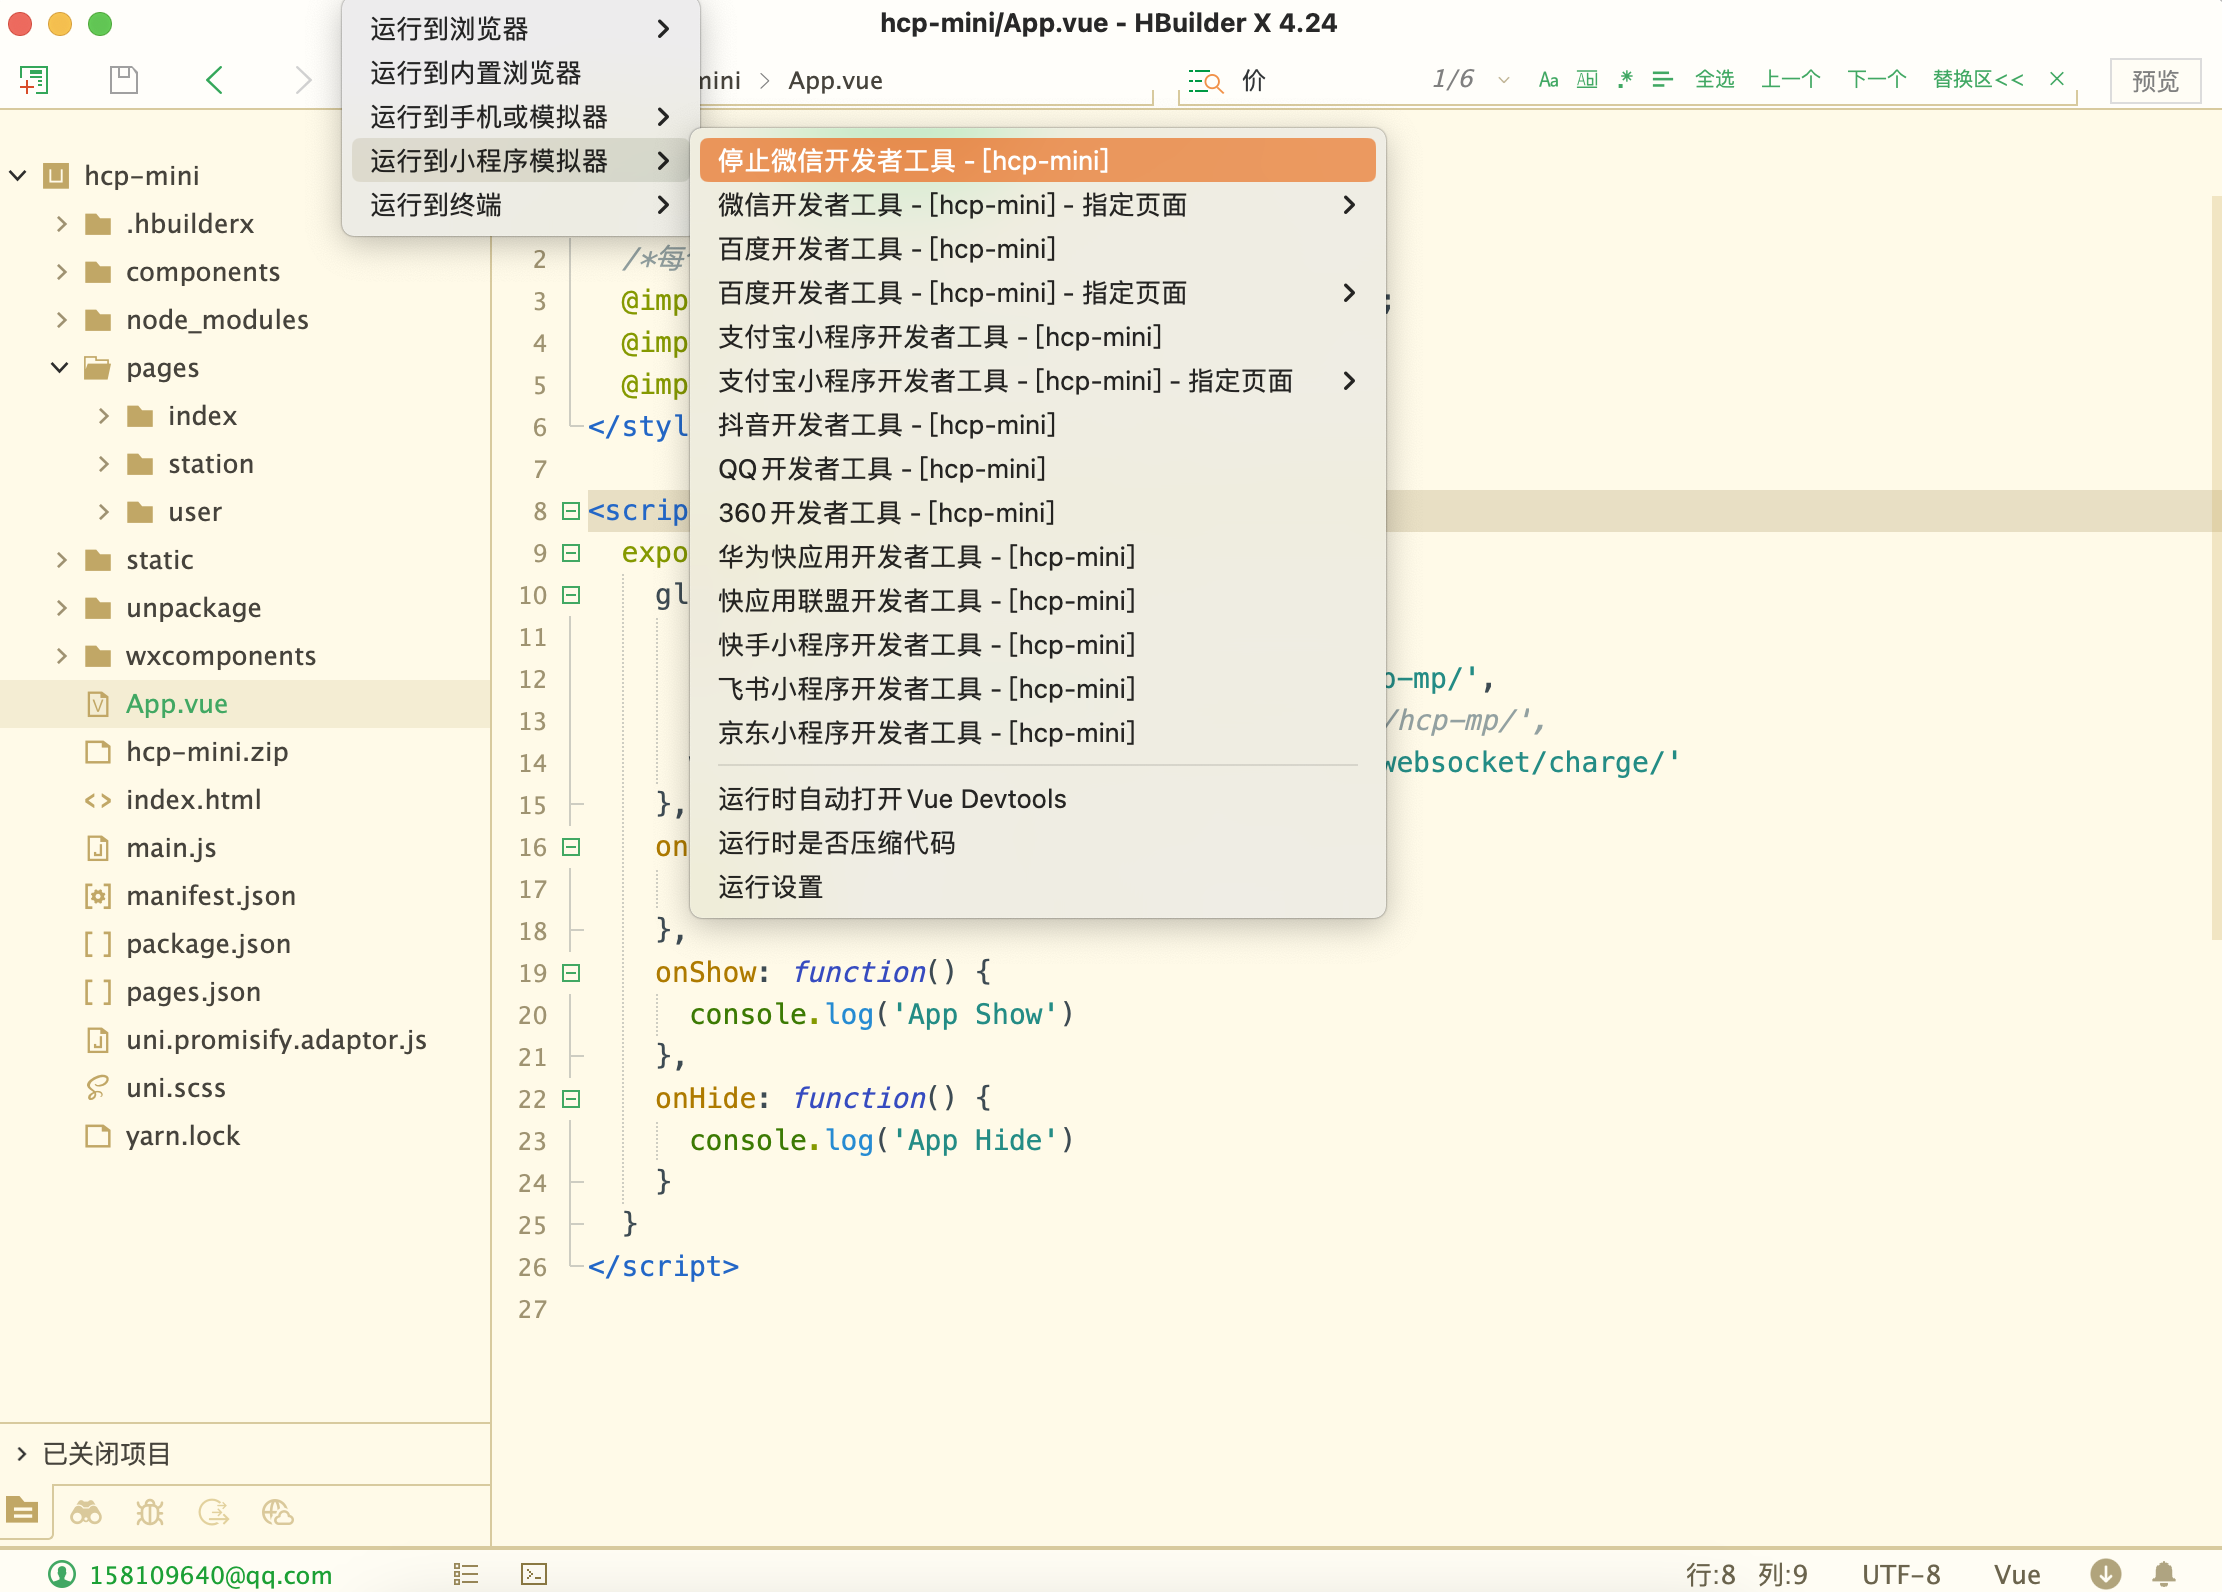Image resolution: width=2222 pixels, height=1592 pixels.
Task: Open 运行到终端 submenu
Action: (x=520, y=205)
